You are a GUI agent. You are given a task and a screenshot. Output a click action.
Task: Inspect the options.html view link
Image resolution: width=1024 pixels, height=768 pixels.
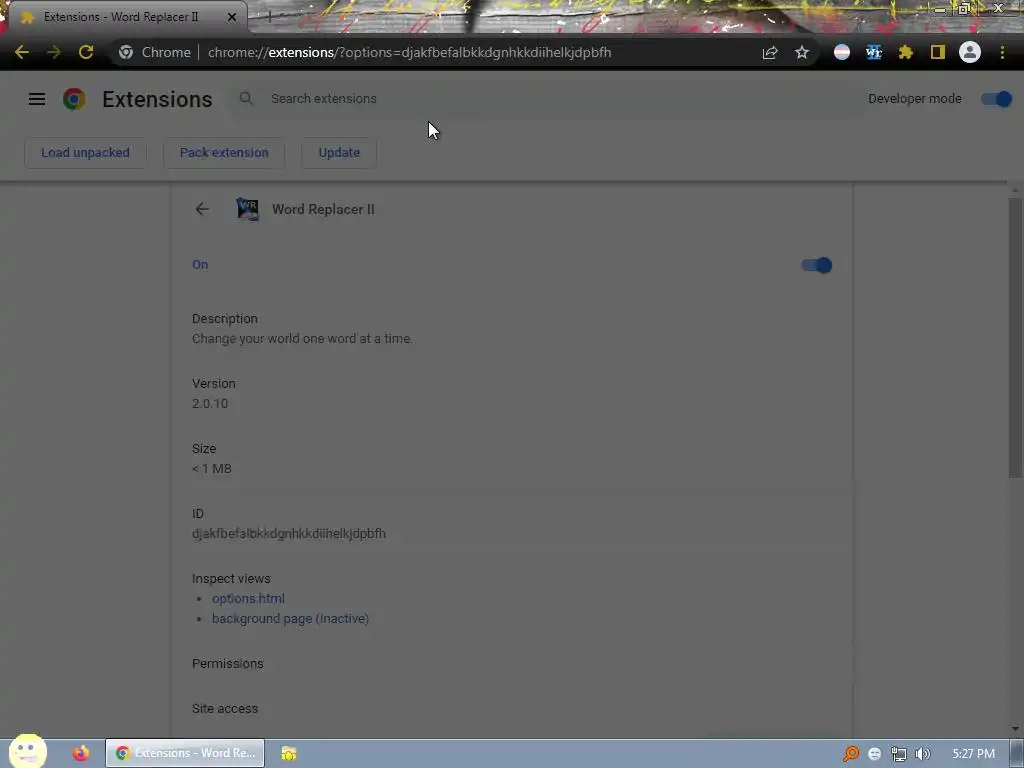pos(248,598)
